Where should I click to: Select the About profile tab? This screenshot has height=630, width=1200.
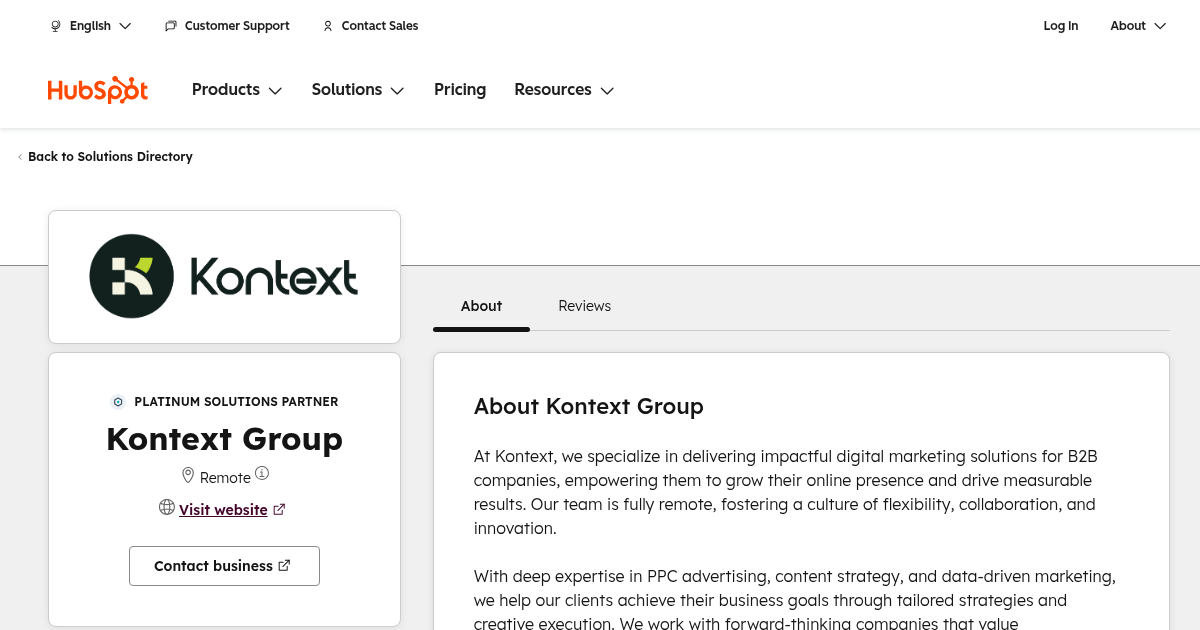pyautogui.click(x=481, y=306)
